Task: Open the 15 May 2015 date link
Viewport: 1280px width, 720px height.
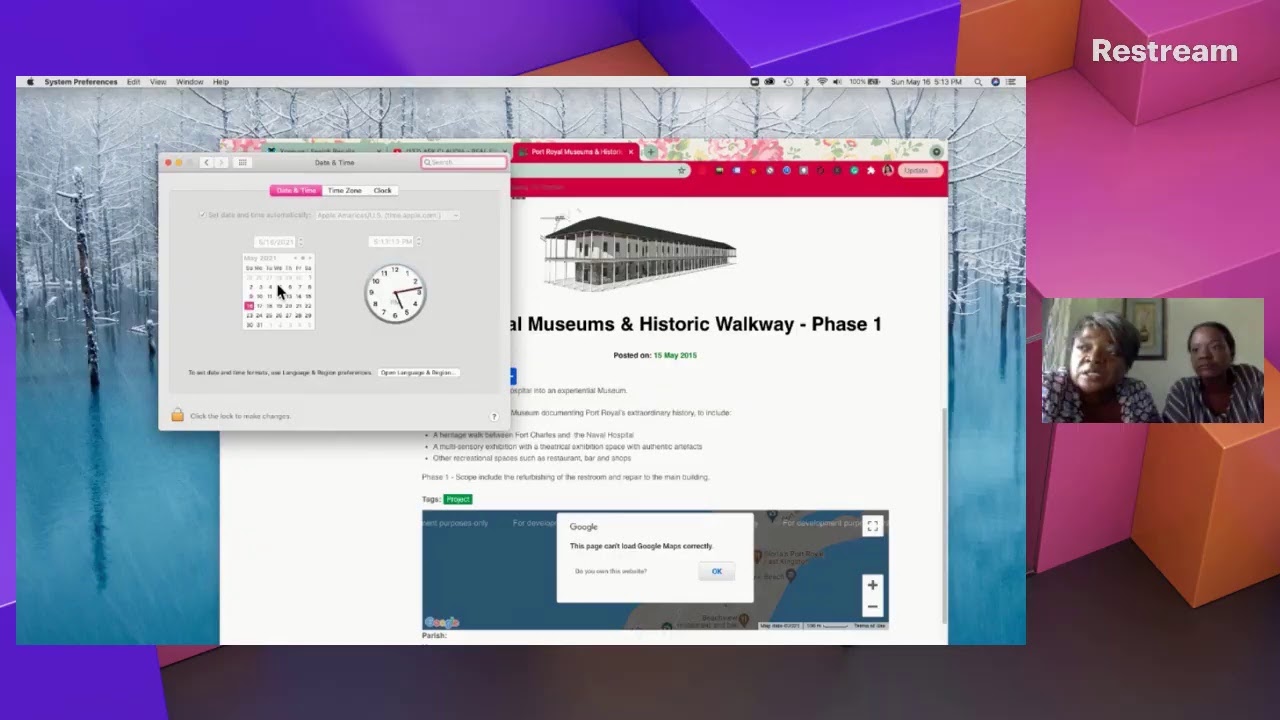Action: (x=675, y=355)
